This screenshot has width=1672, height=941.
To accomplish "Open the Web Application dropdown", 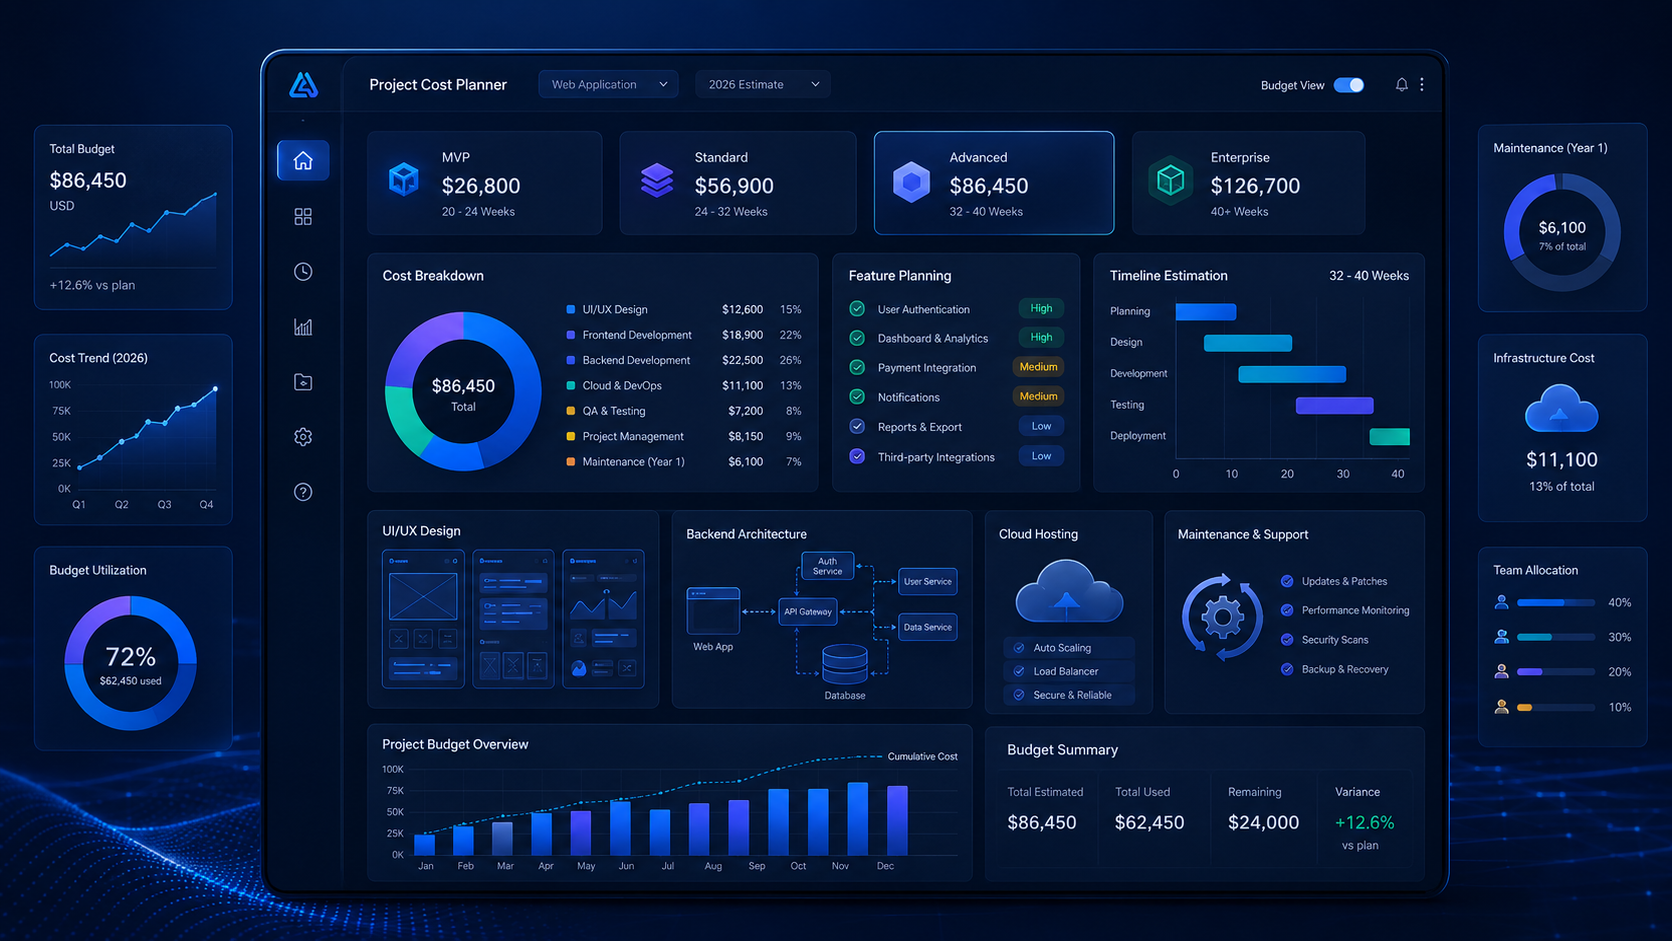I will tap(608, 85).
